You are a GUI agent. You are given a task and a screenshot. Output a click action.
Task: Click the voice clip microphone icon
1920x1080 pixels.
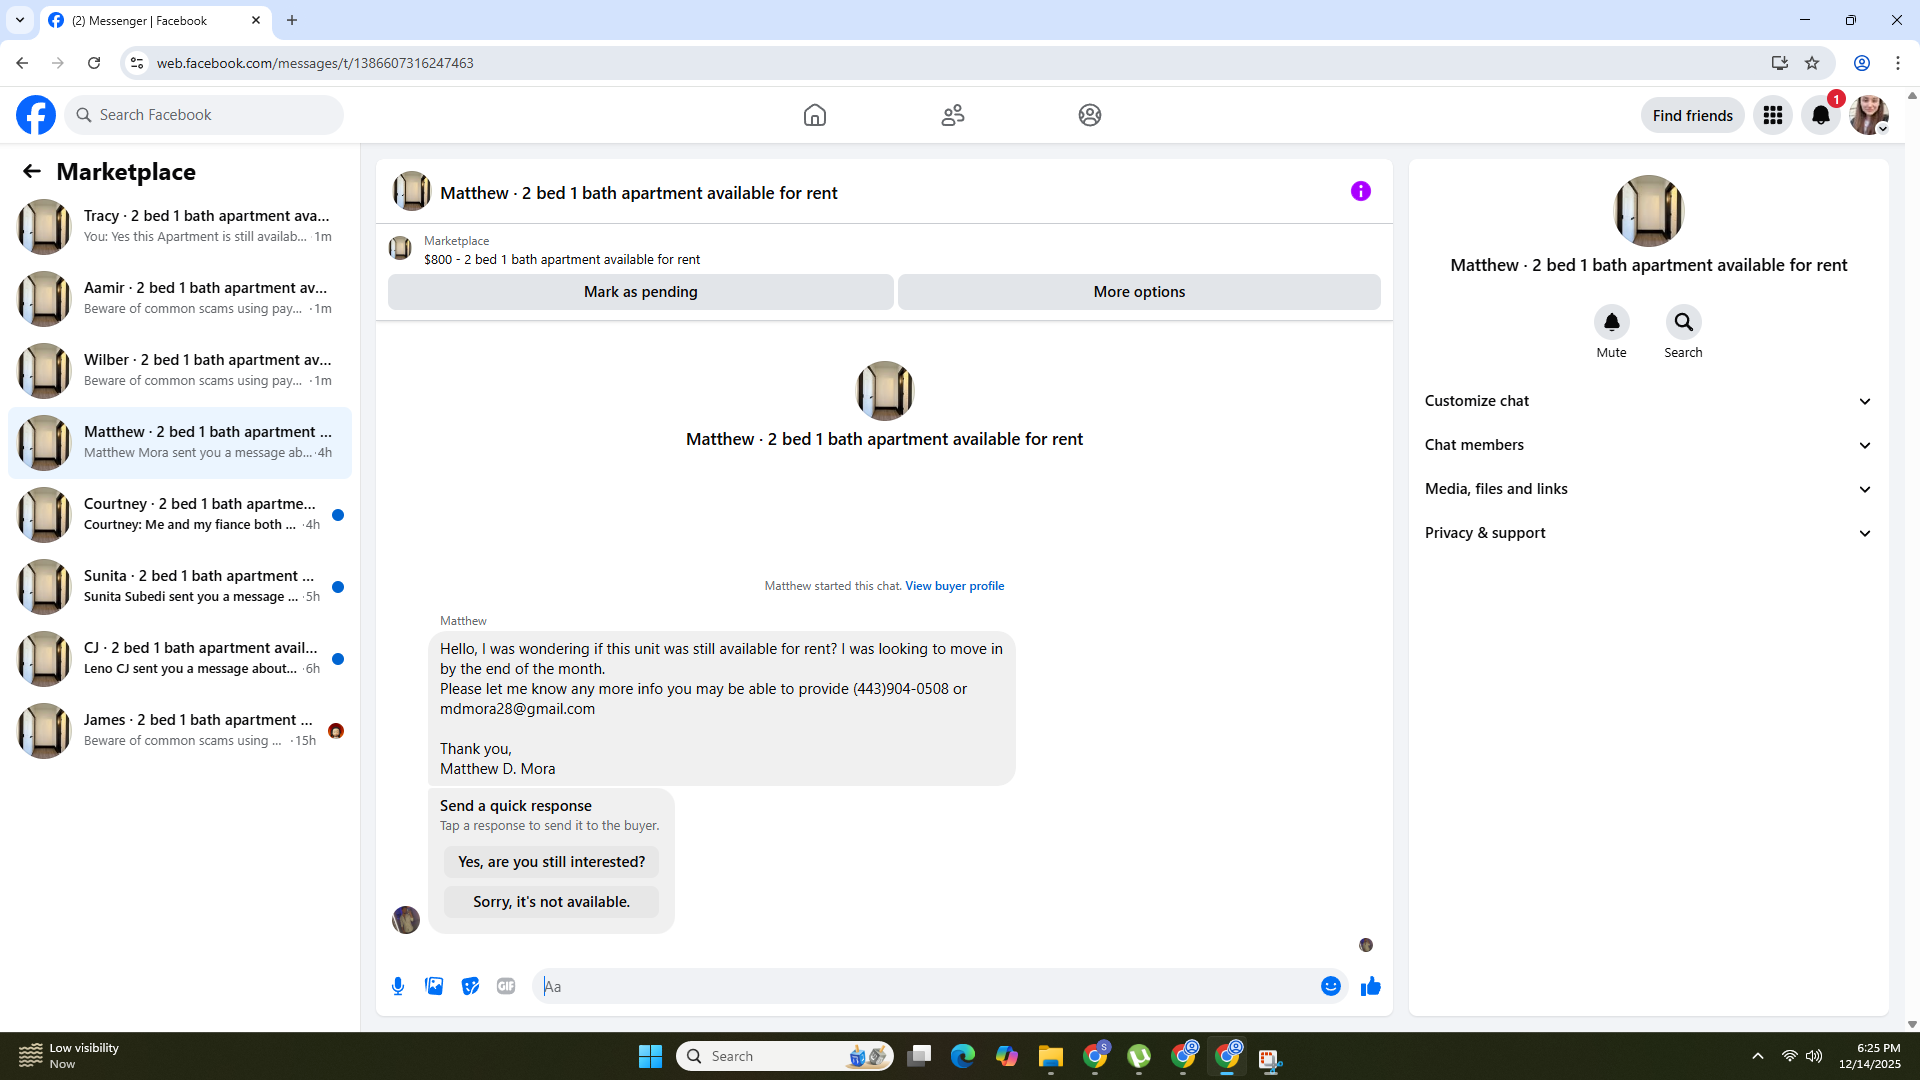click(398, 986)
